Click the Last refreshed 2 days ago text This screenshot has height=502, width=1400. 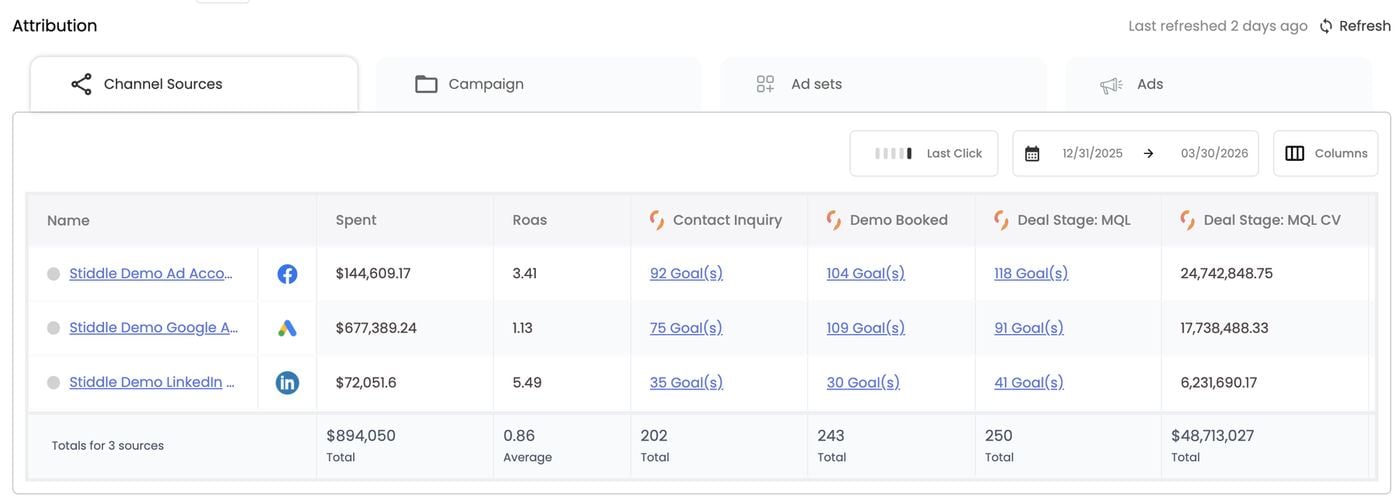coord(1218,26)
